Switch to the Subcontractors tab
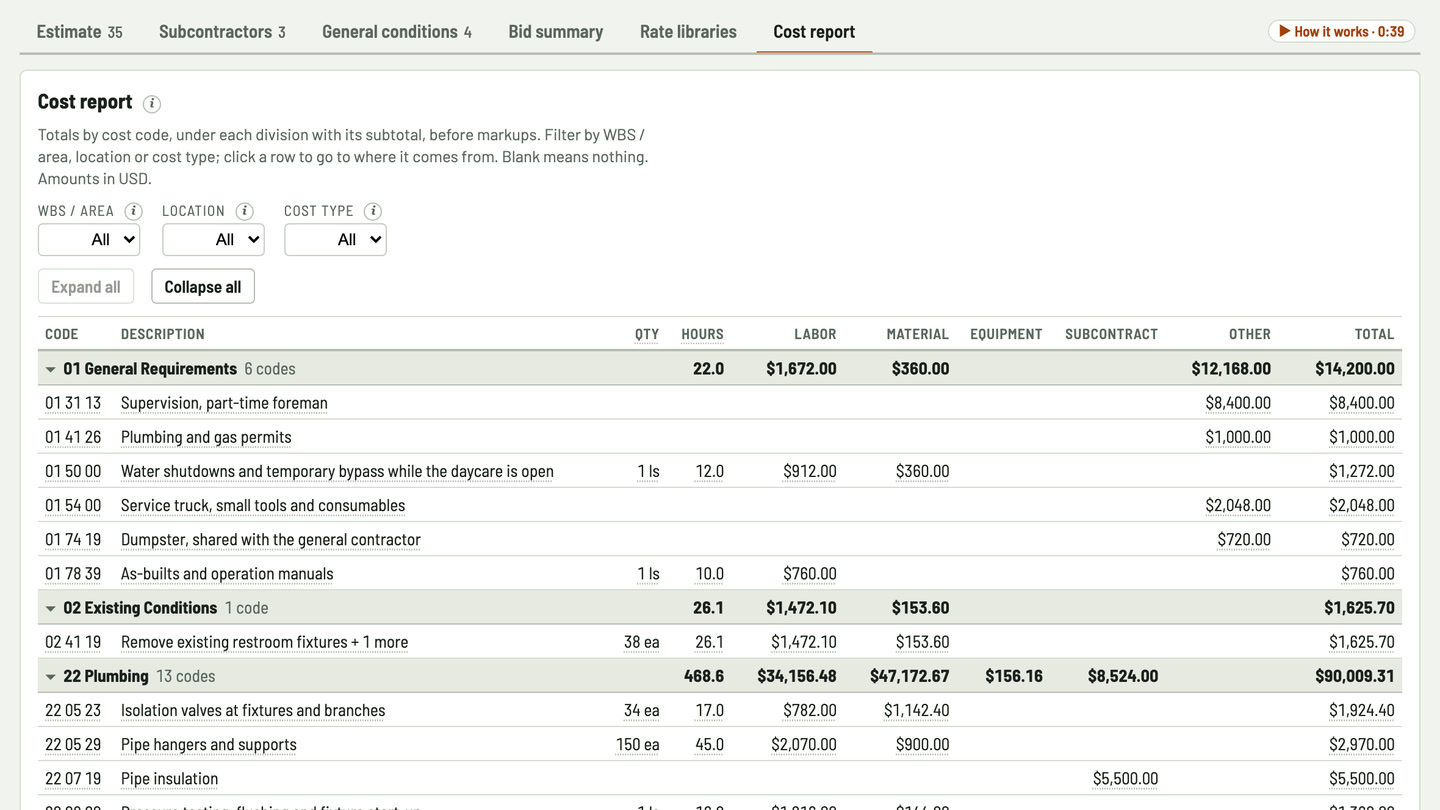1440x810 pixels. pyautogui.click(x=222, y=32)
